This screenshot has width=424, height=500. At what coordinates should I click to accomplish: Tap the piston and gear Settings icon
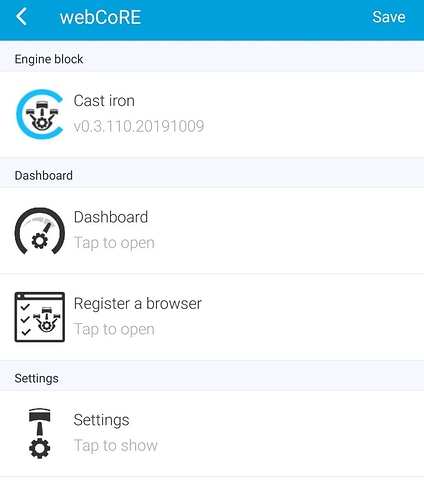pos(40,433)
